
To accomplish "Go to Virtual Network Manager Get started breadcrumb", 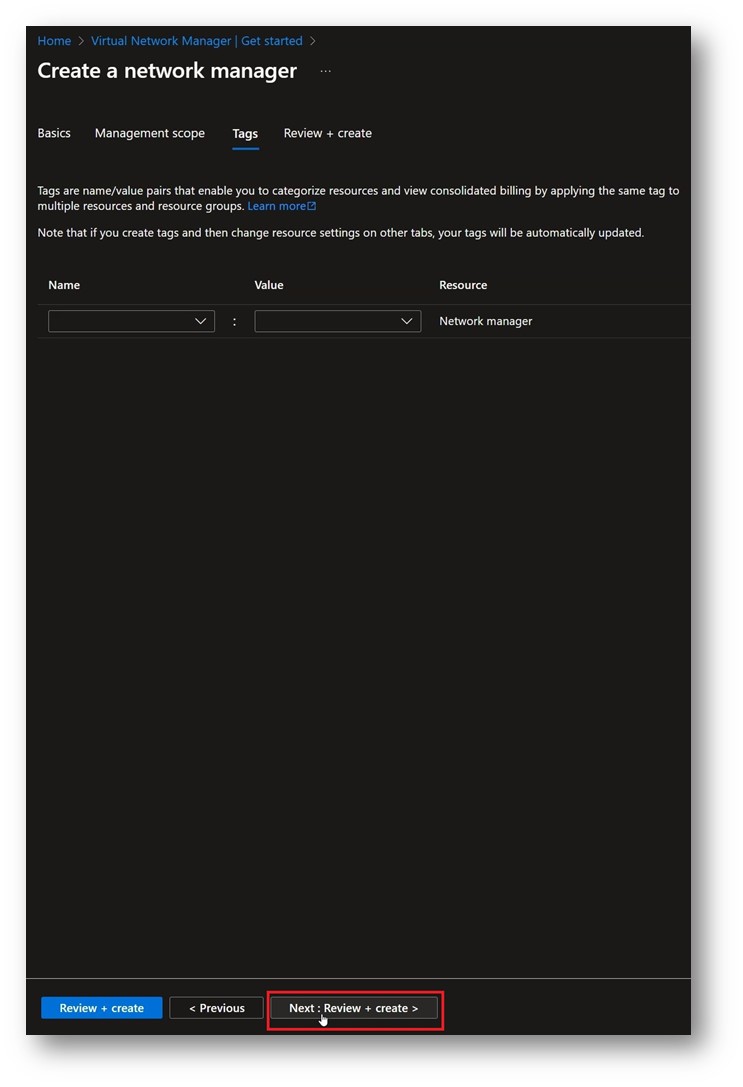I will point(197,41).
